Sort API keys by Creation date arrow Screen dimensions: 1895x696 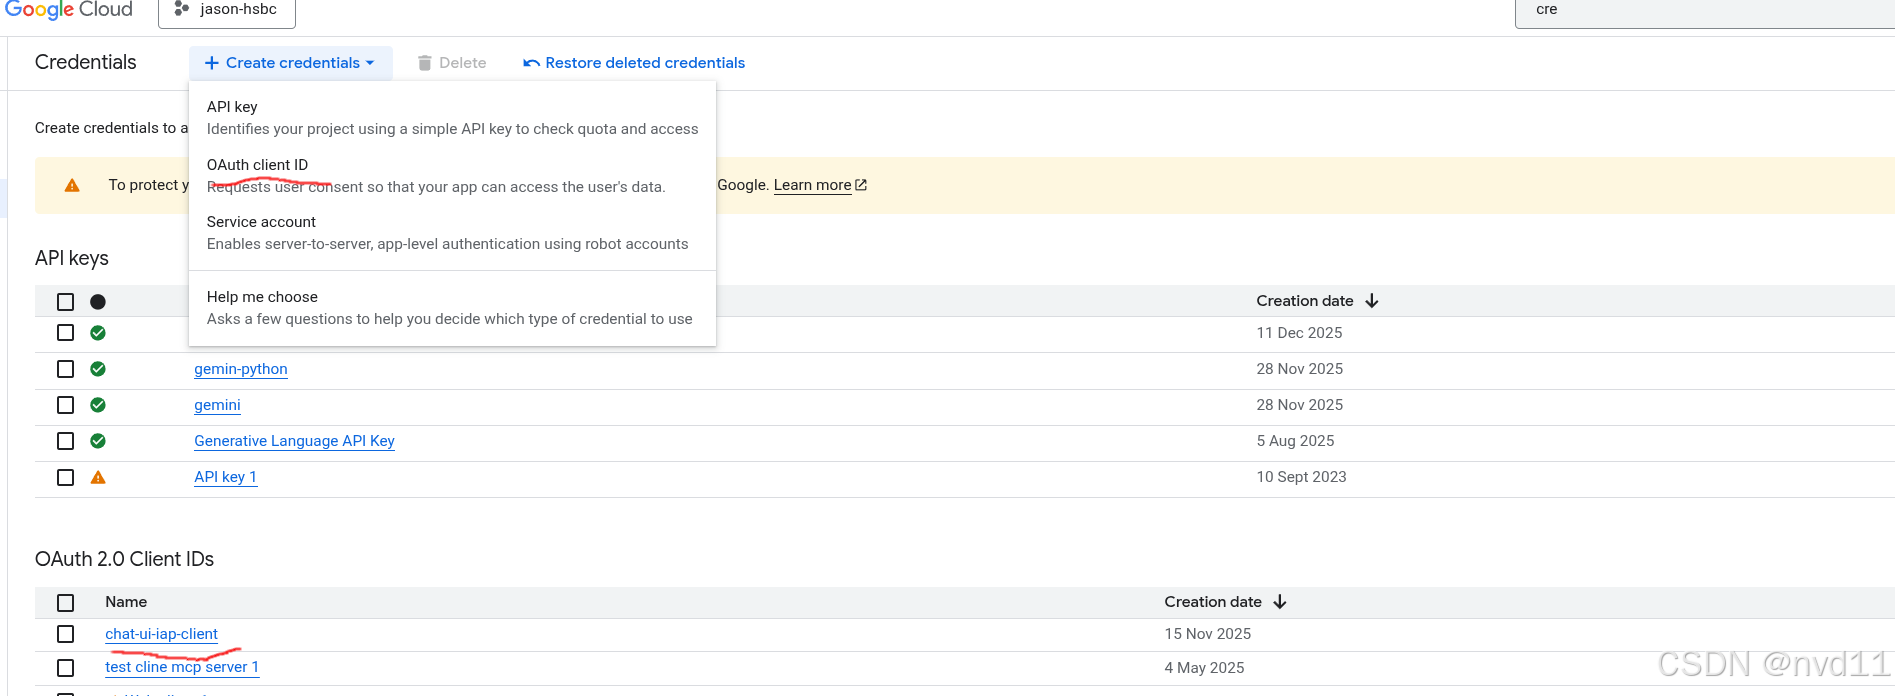click(x=1372, y=301)
